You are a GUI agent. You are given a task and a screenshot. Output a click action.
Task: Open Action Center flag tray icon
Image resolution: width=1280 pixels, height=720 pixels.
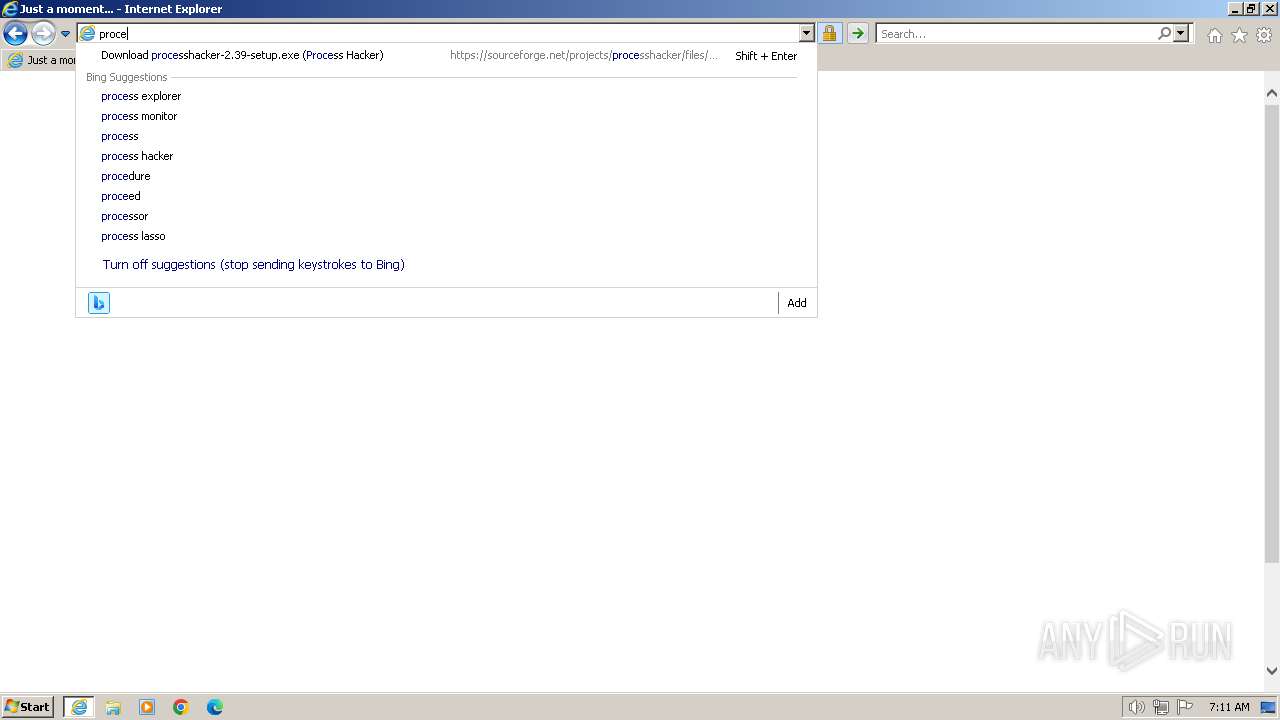click(x=1185, y=707)
